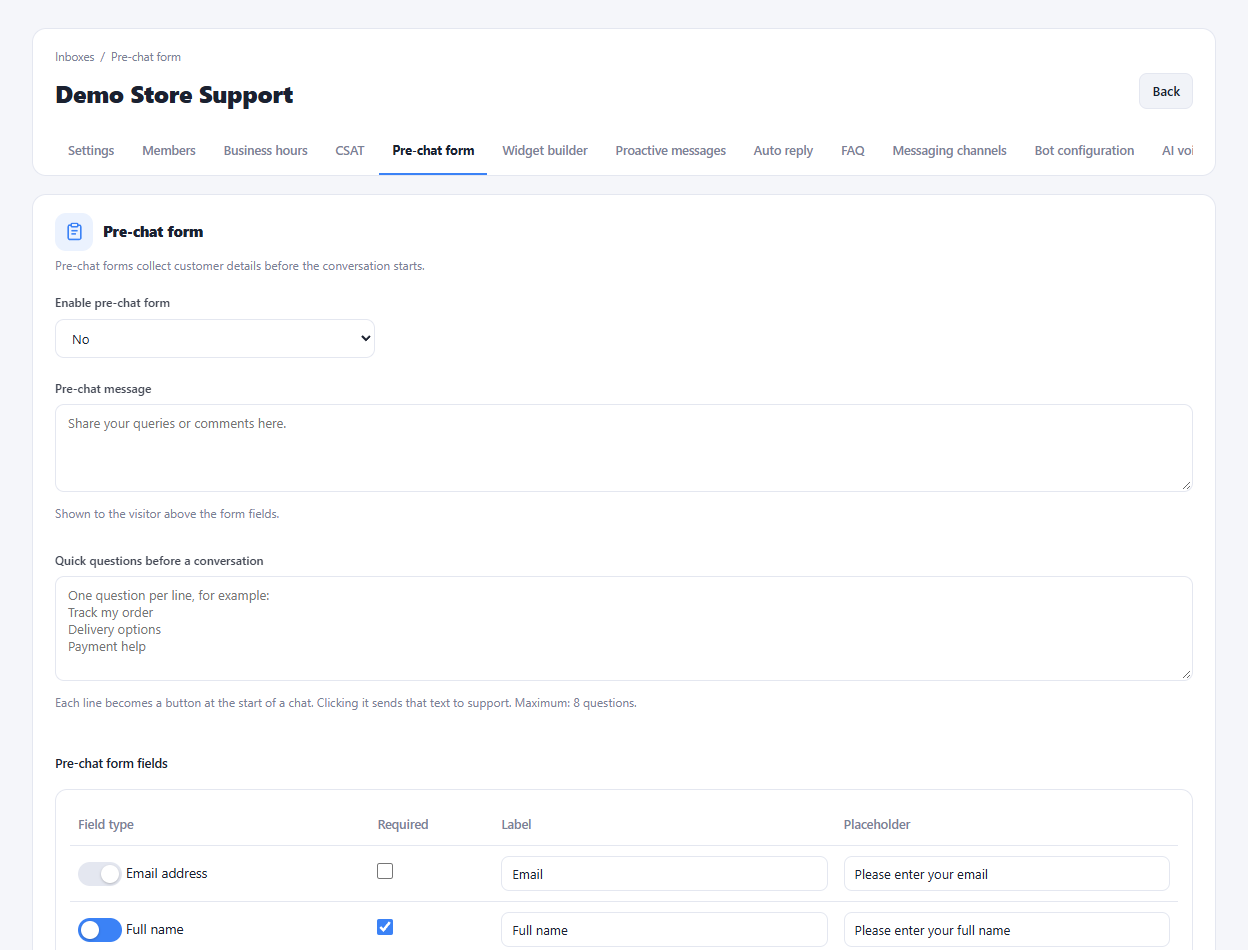Open the Widget builder tab
Image resolution: width=1248 pixels, height=950 pixels.
click(x=545, y=151)
